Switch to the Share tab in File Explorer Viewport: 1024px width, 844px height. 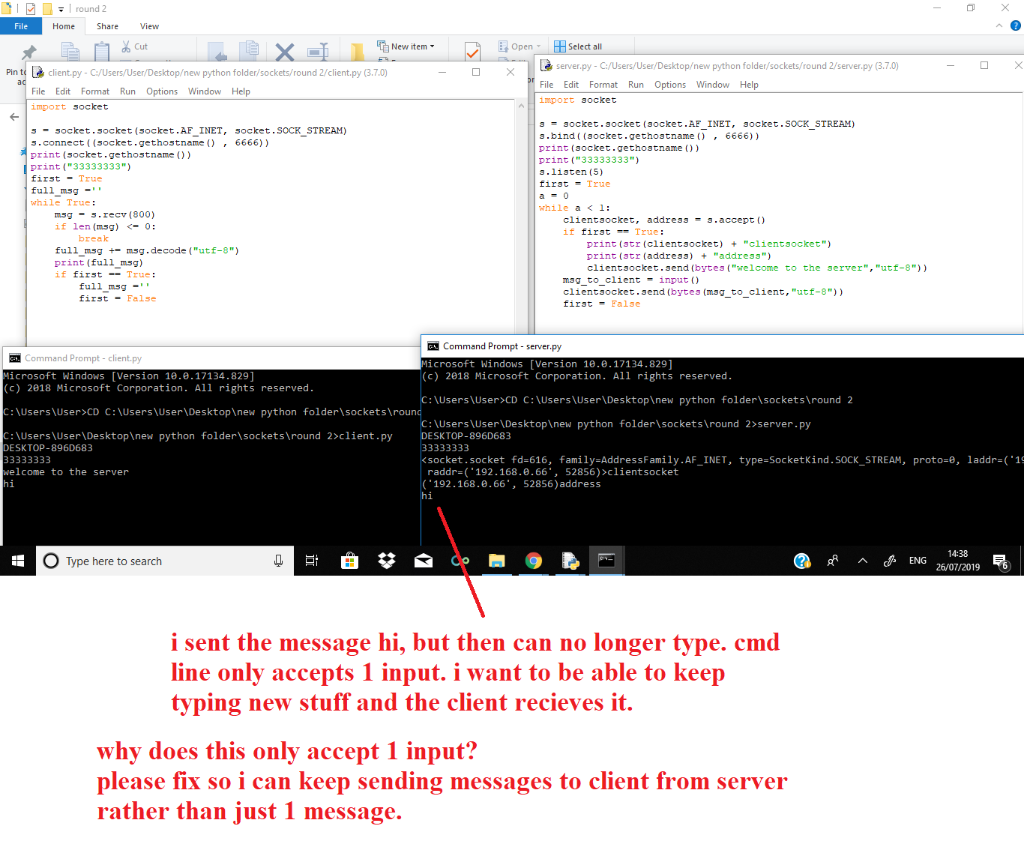coord(107,26)
